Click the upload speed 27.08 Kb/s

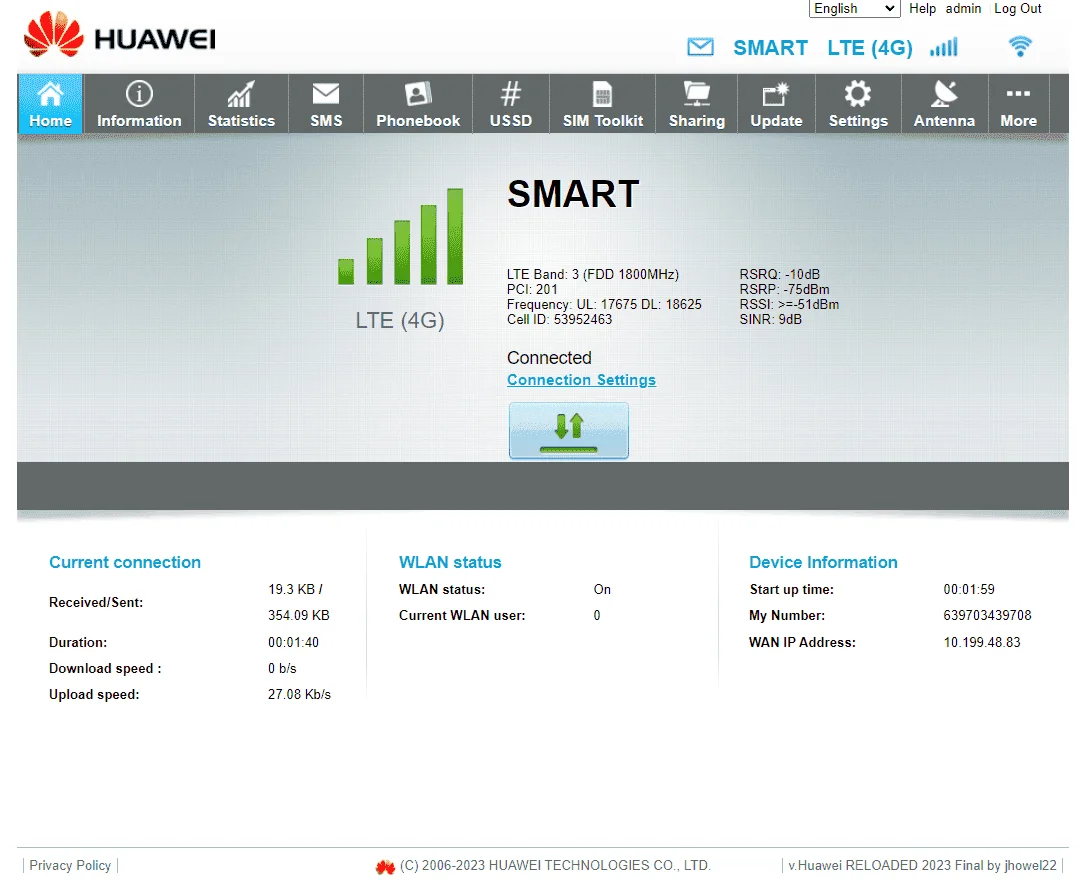point(299,694)
